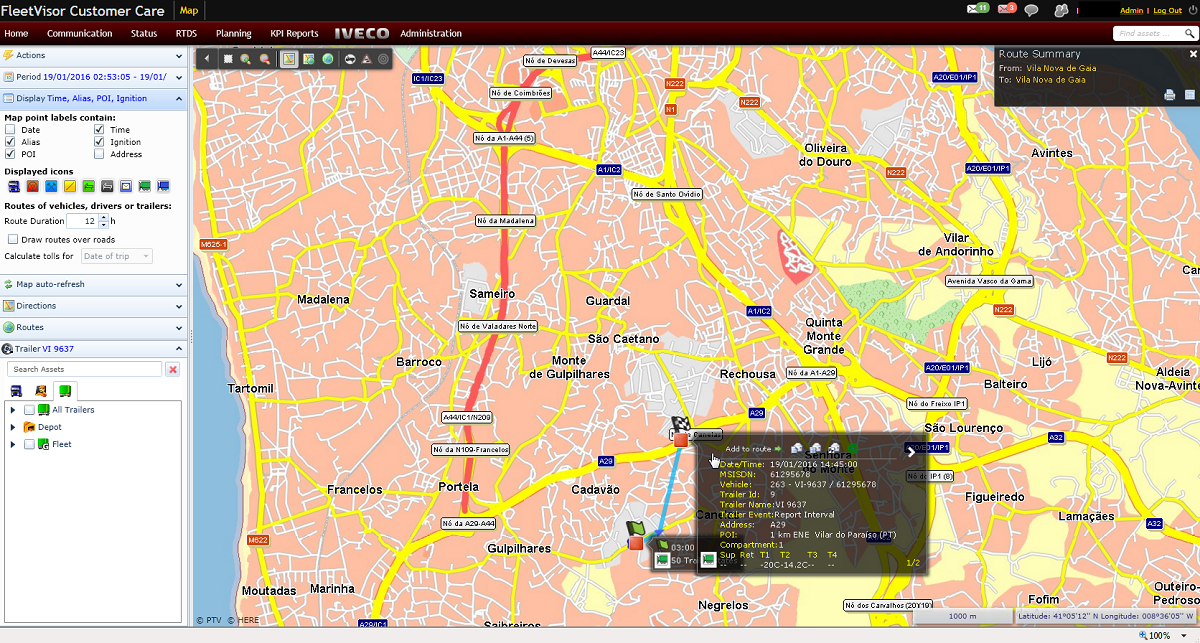Click the Log Out link
This screenshot has height=643, width=1200.
click(x=1167, y=10)
